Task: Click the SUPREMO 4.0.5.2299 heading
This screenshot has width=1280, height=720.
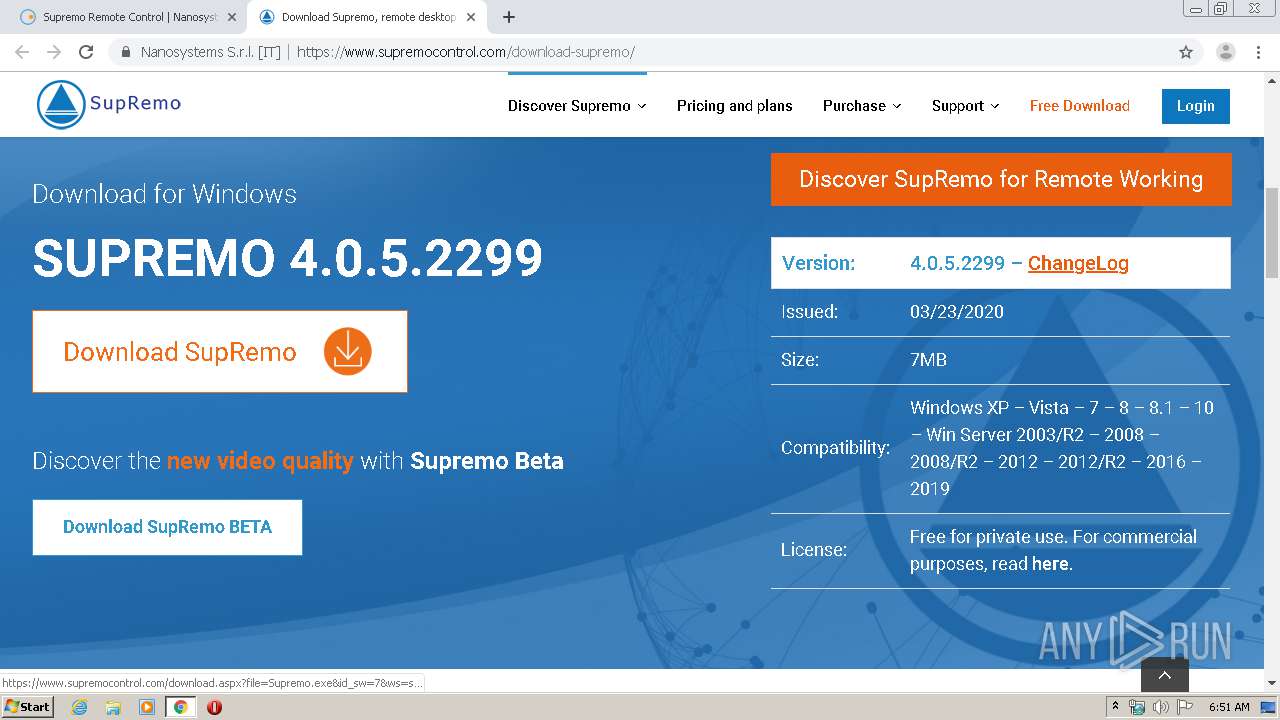Action: [288, 258]
